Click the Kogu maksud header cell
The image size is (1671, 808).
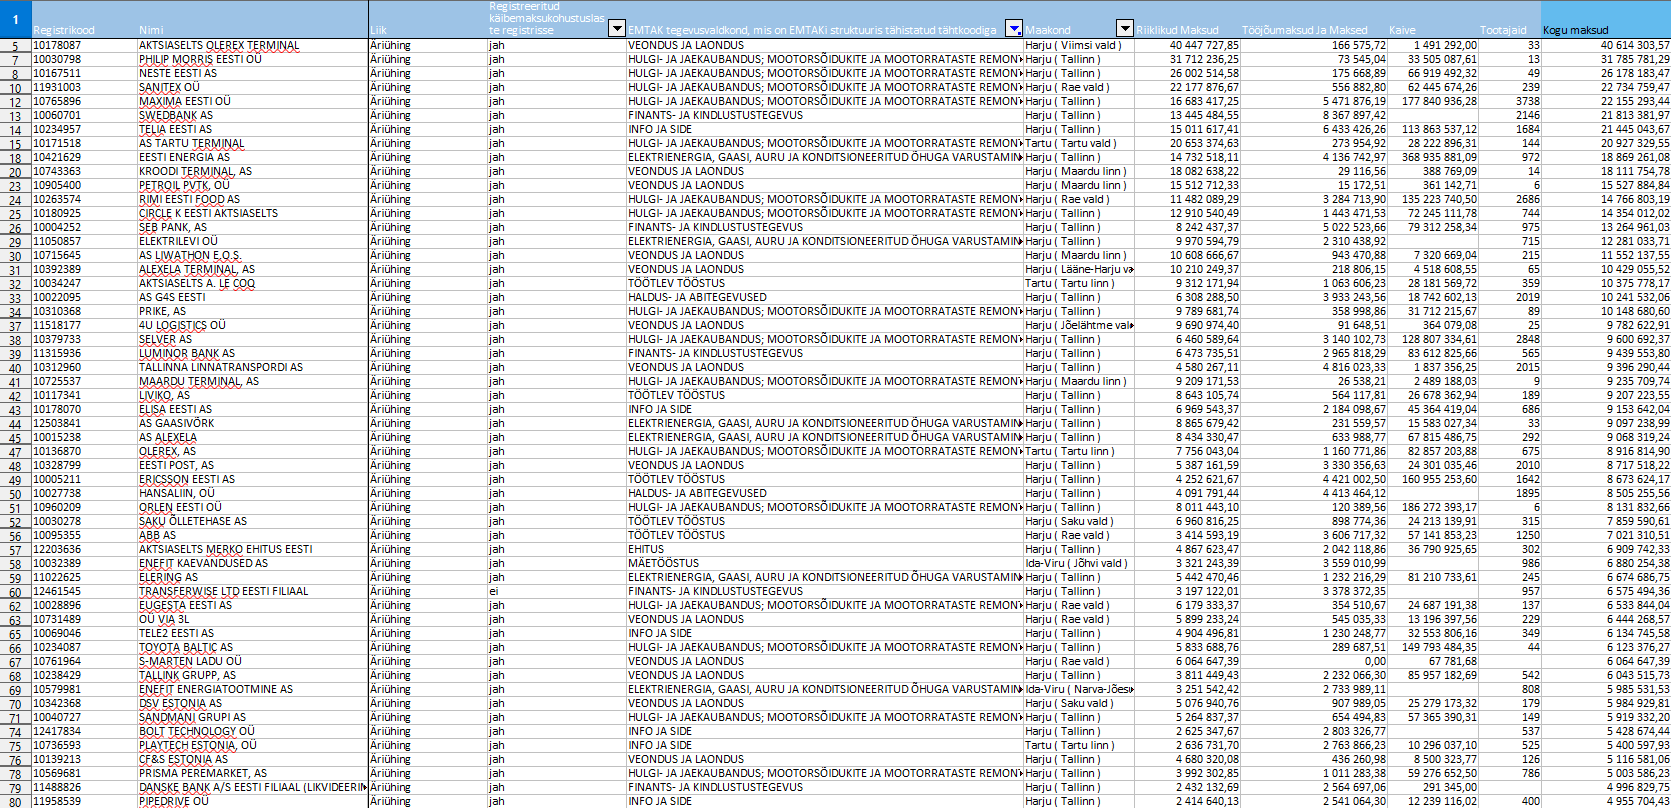pos(1605,30)
